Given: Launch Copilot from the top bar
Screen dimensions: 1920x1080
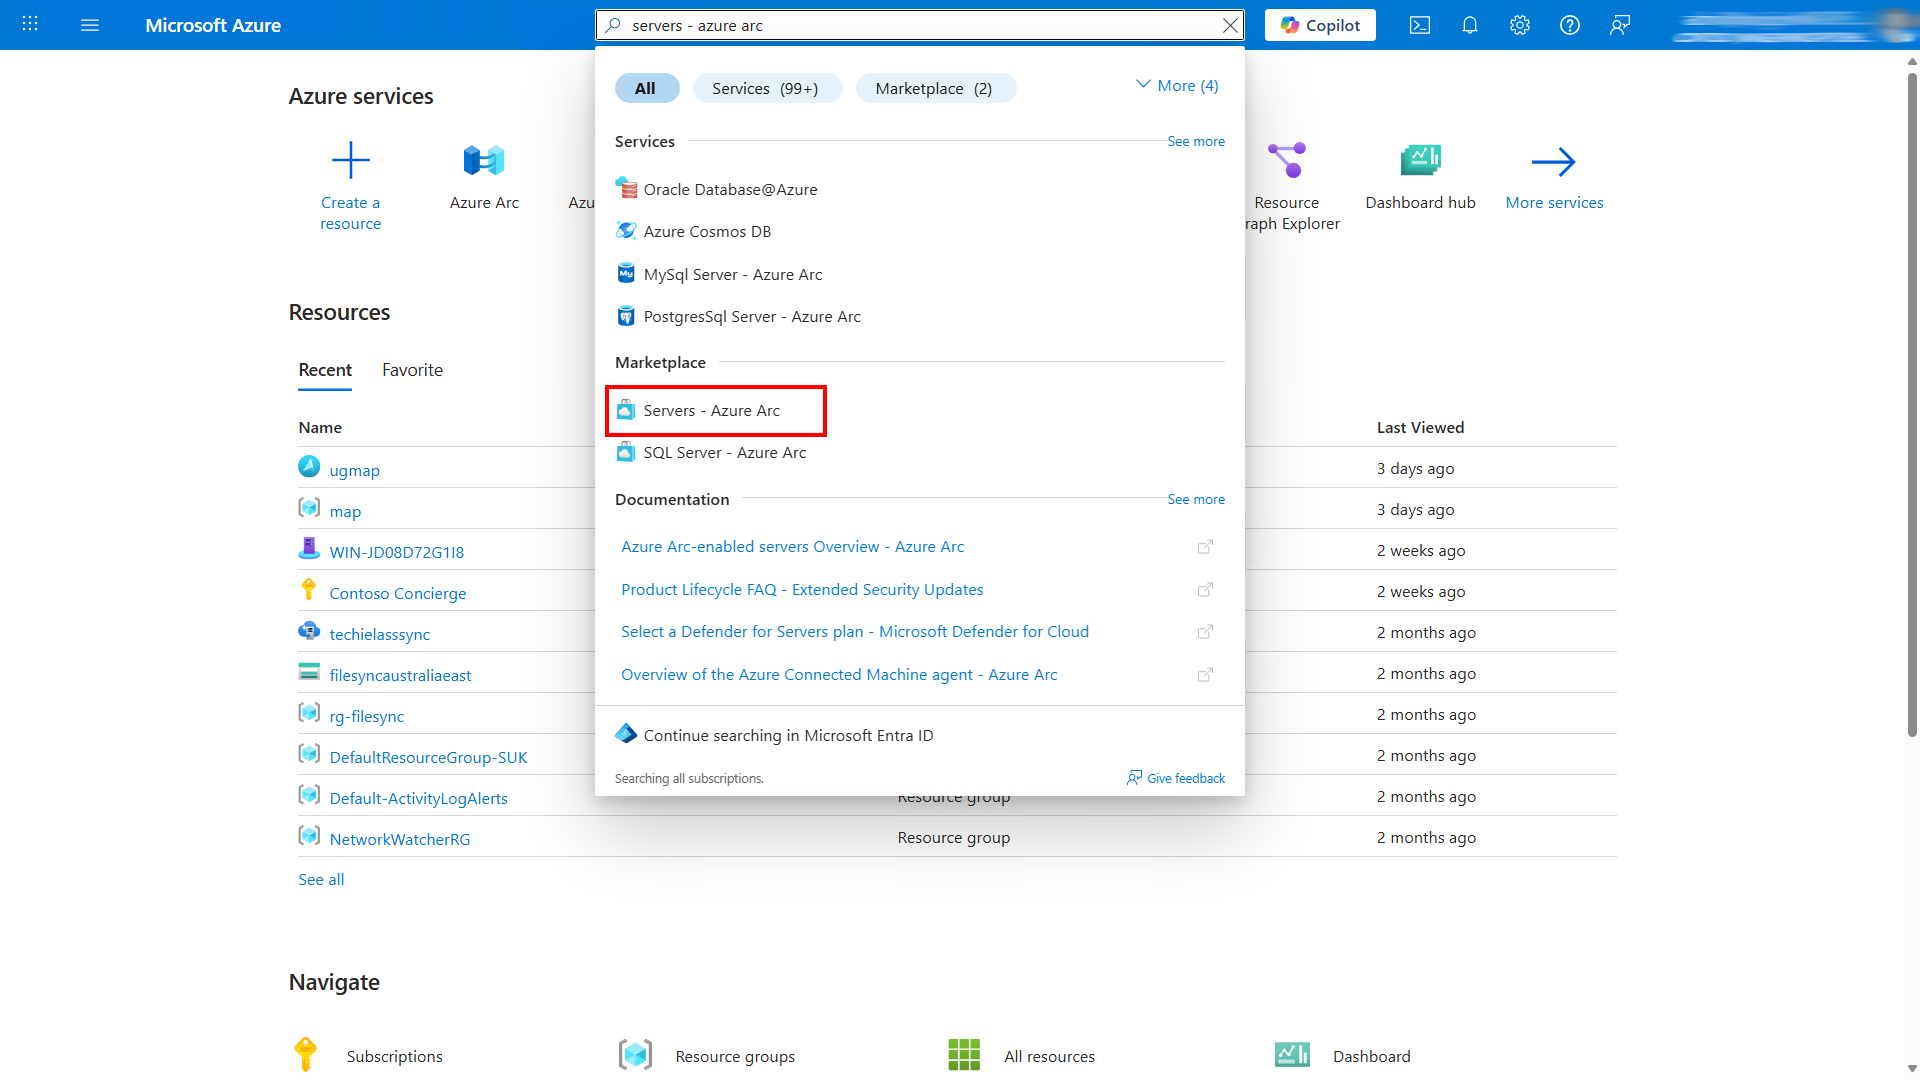Looking at the screenshot, I should pos(1319,25).
